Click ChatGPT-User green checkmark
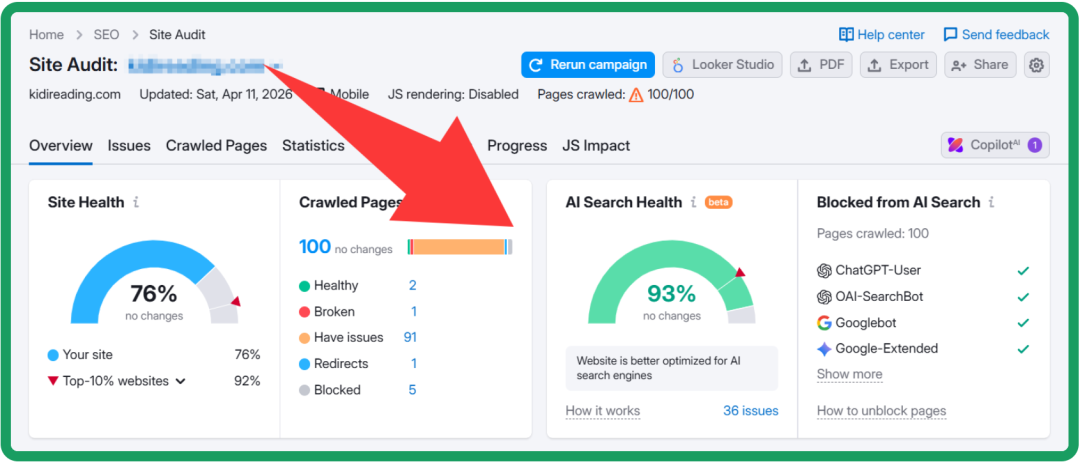1080x462 pixels. pyautogui.click(x=1023, y=271)
